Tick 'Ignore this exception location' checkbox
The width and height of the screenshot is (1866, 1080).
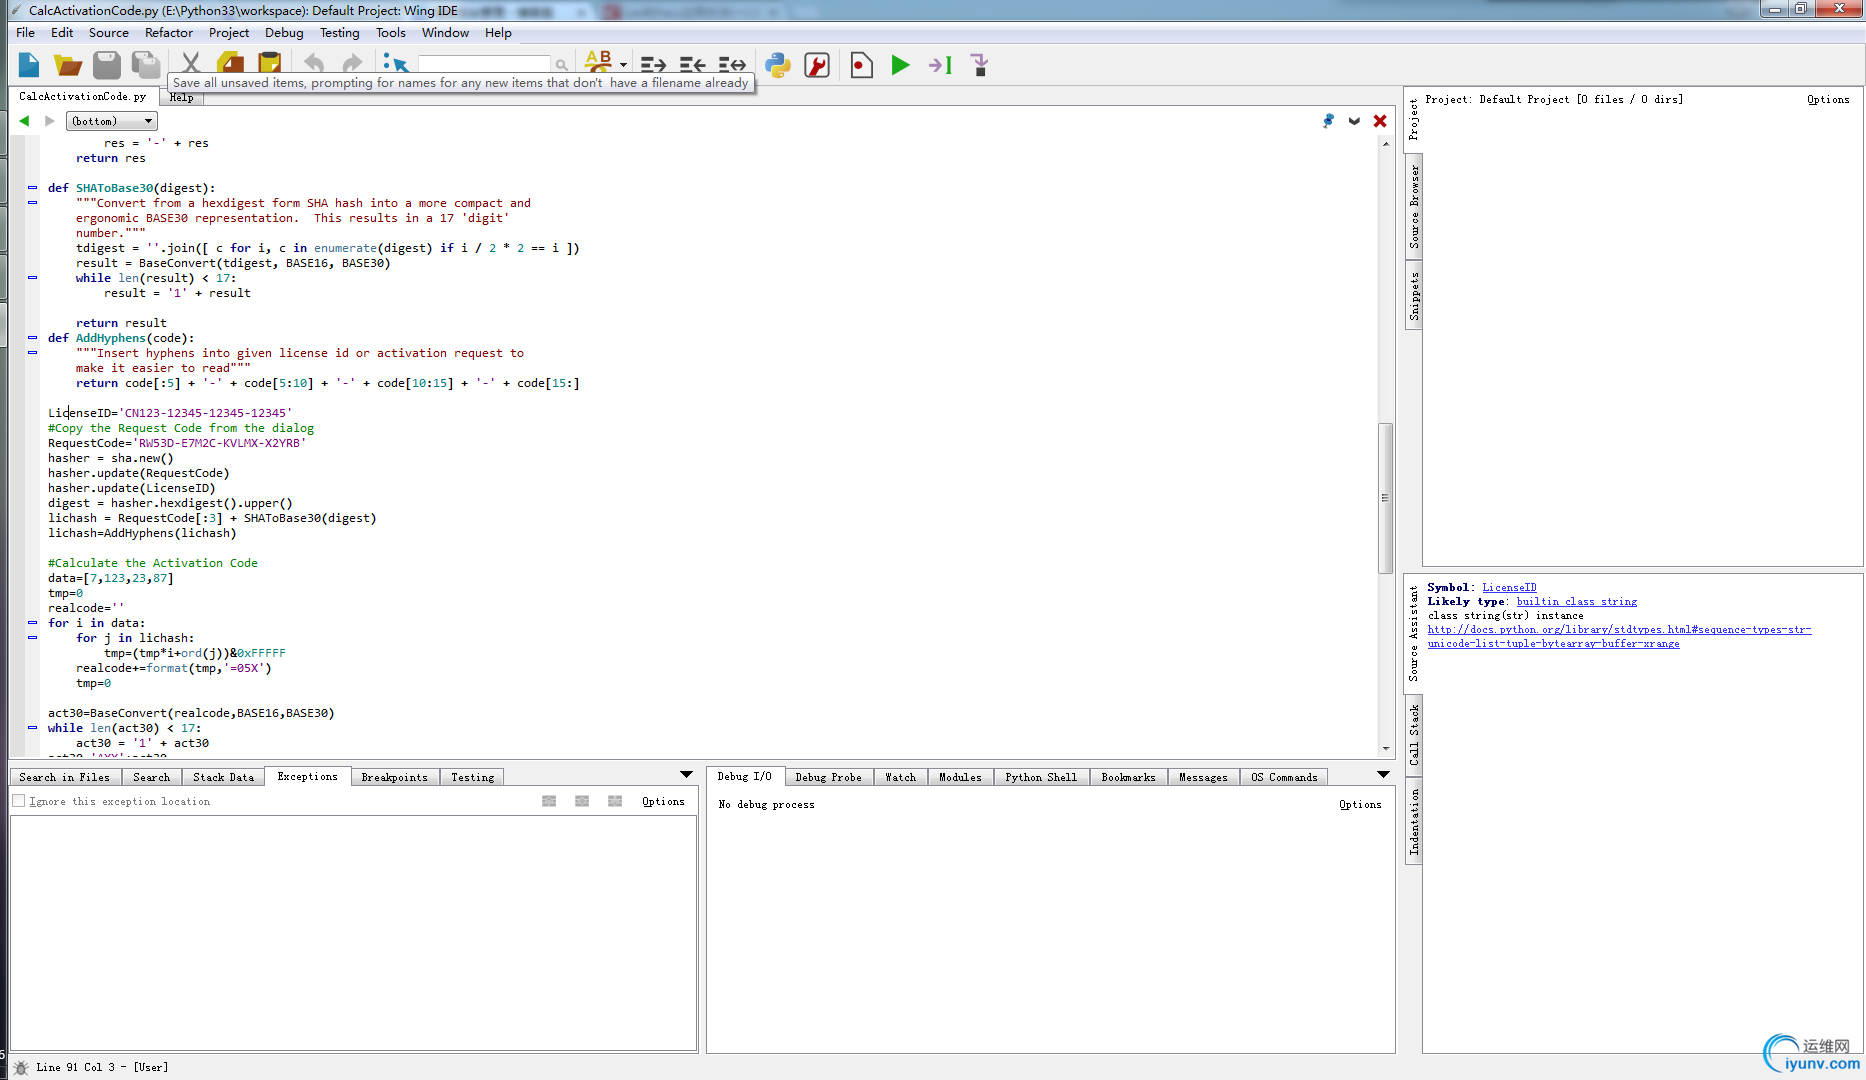19,801
